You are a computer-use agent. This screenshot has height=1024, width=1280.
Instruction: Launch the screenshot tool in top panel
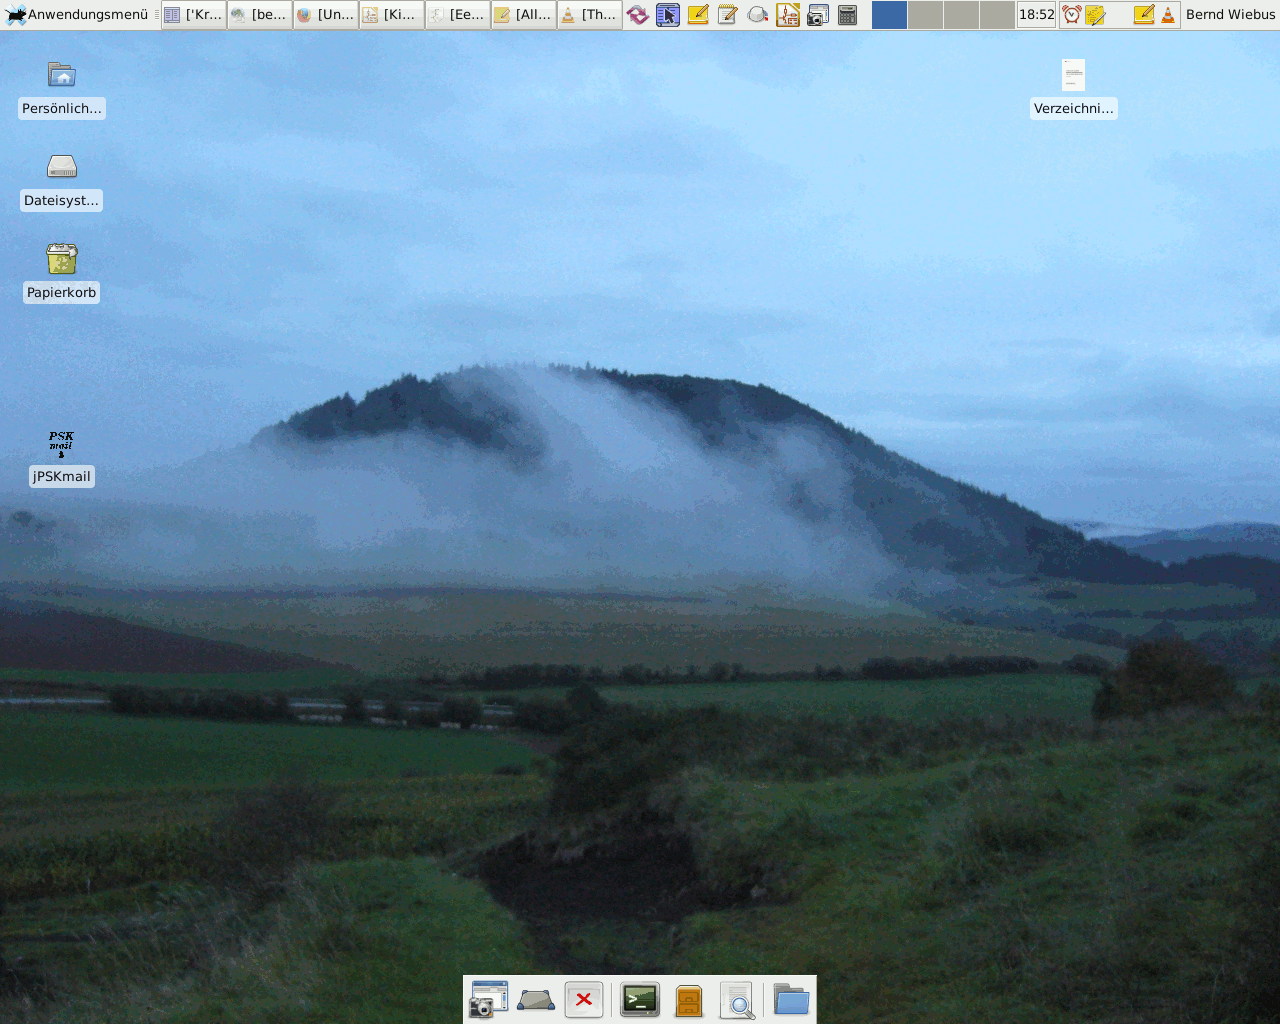[818, 14]
